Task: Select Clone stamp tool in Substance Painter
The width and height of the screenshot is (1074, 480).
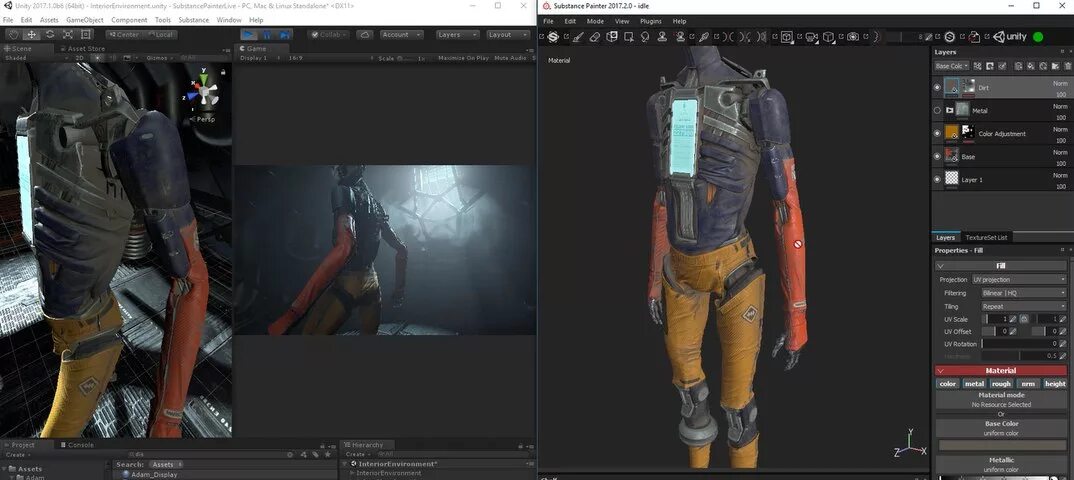Action: (662, 37)
